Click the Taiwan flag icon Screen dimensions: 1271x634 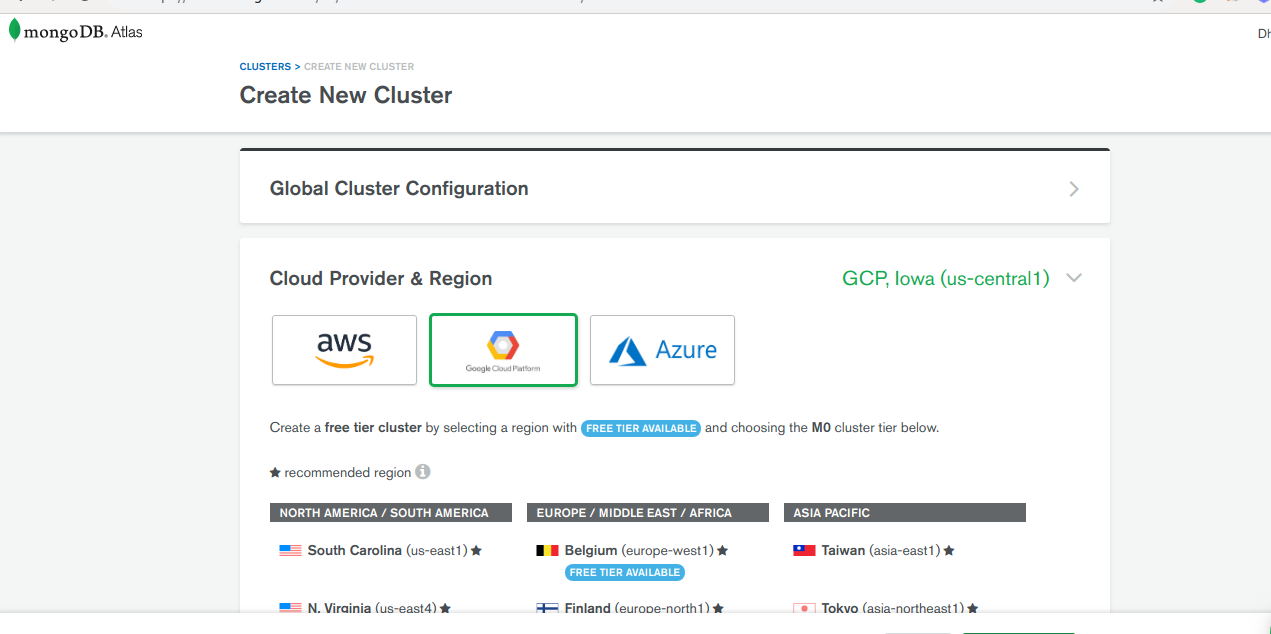pyautogui.click(x=804, y=551)
